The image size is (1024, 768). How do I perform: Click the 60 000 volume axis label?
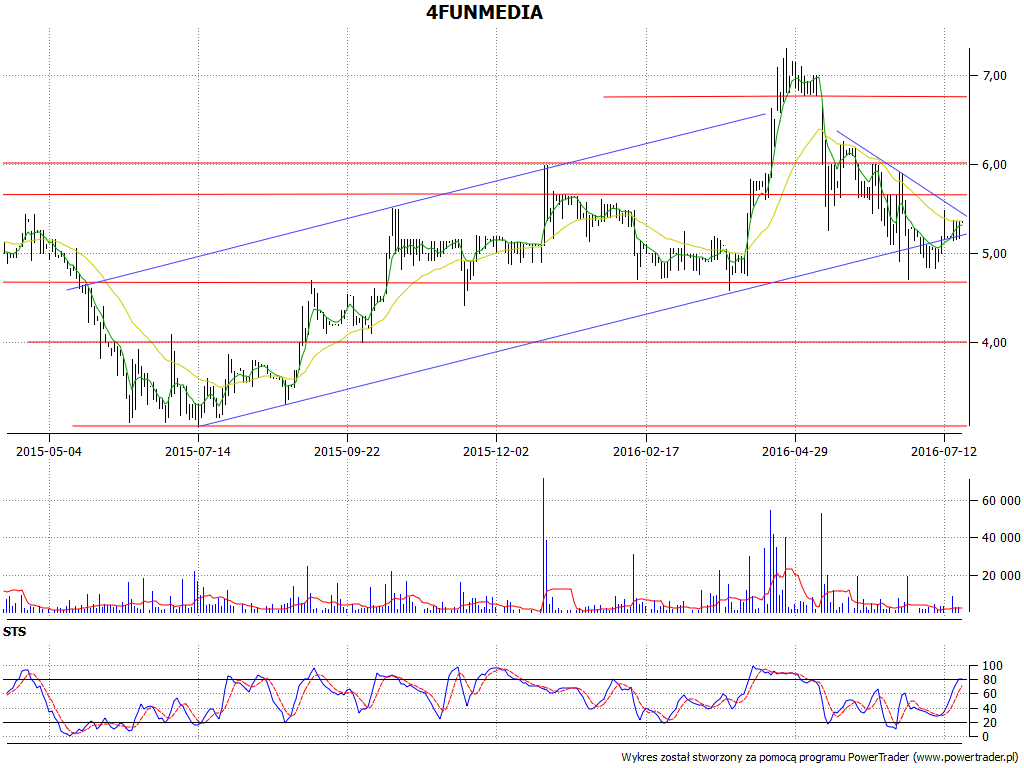click(1001, 501)
